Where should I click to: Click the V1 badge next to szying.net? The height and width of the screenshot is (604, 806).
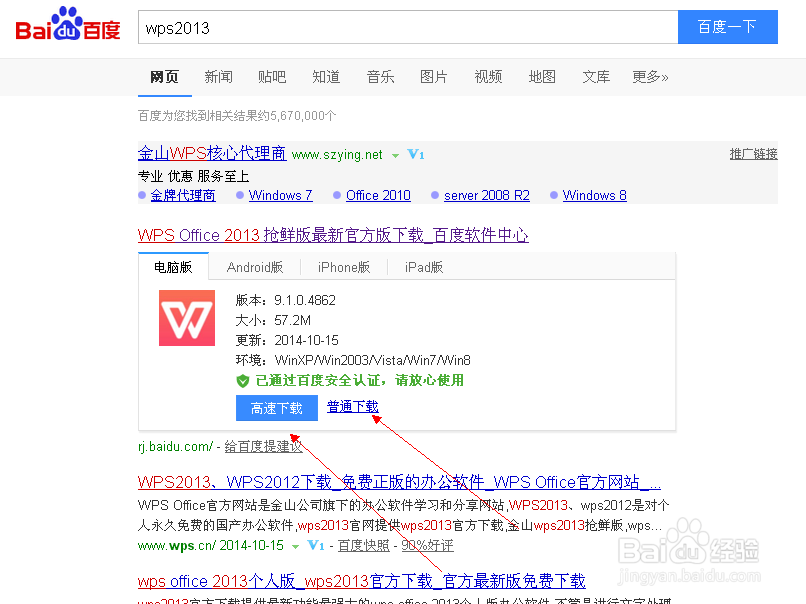tap(415, 154)
